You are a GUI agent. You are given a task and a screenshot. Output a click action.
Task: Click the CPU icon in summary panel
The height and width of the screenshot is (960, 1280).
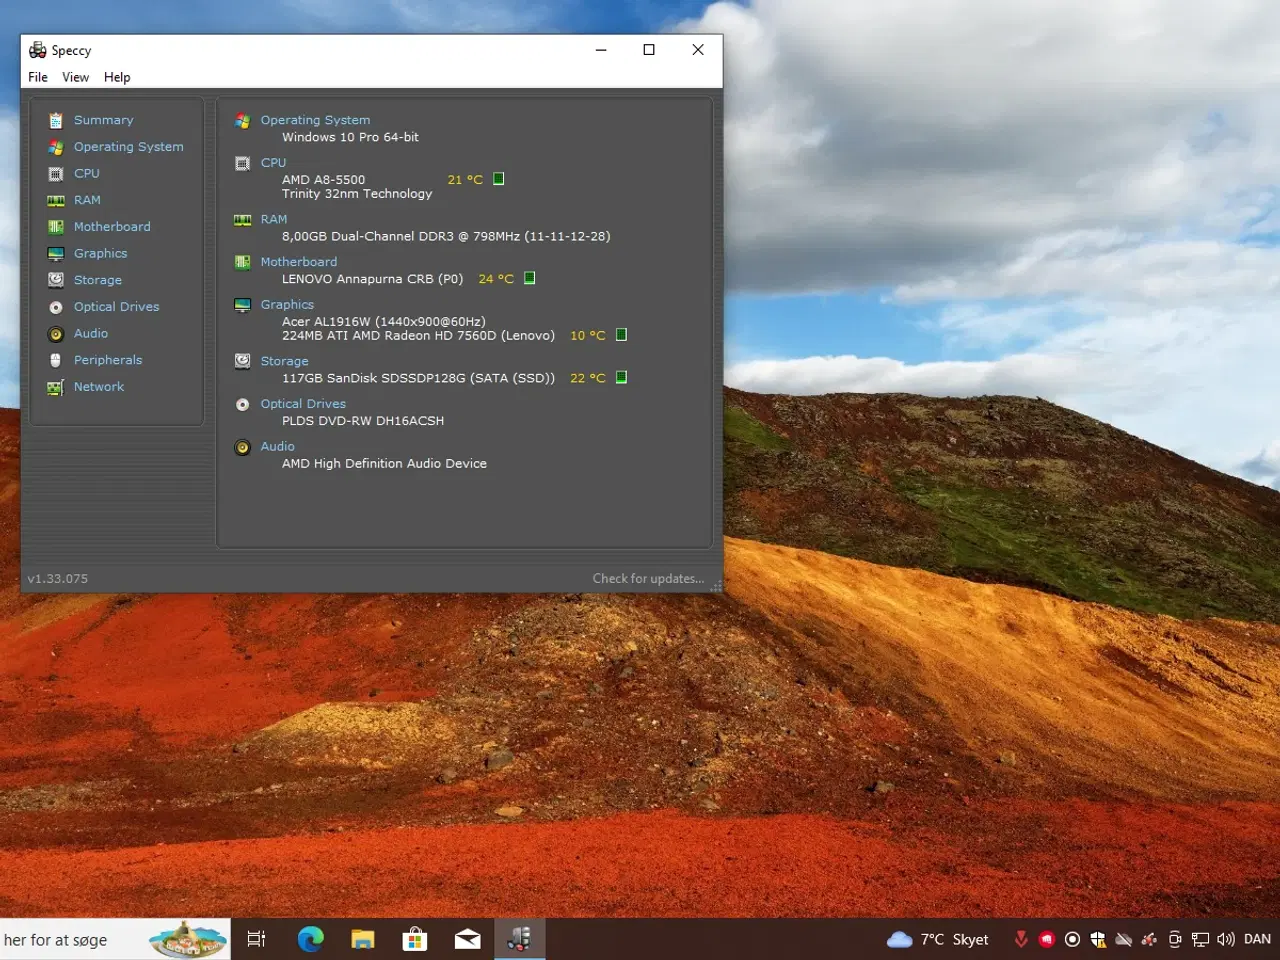[x=242, y=163]
